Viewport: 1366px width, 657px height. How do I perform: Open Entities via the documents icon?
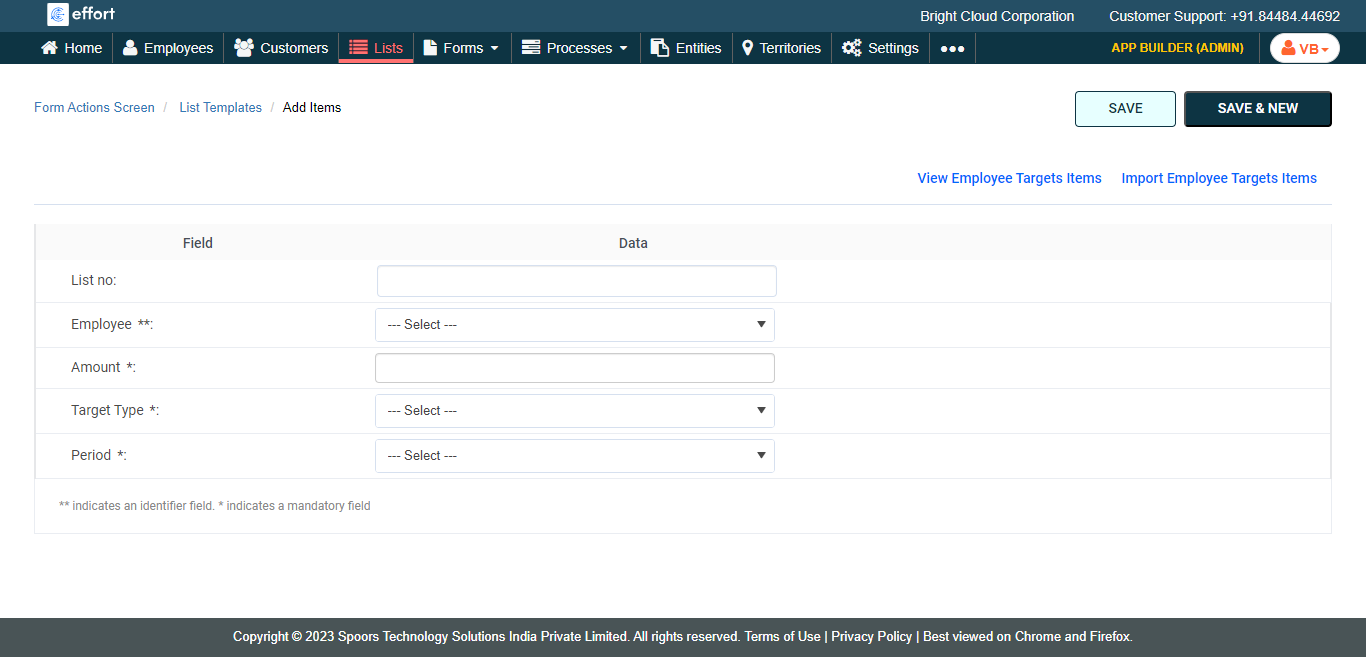coord(660,48)
